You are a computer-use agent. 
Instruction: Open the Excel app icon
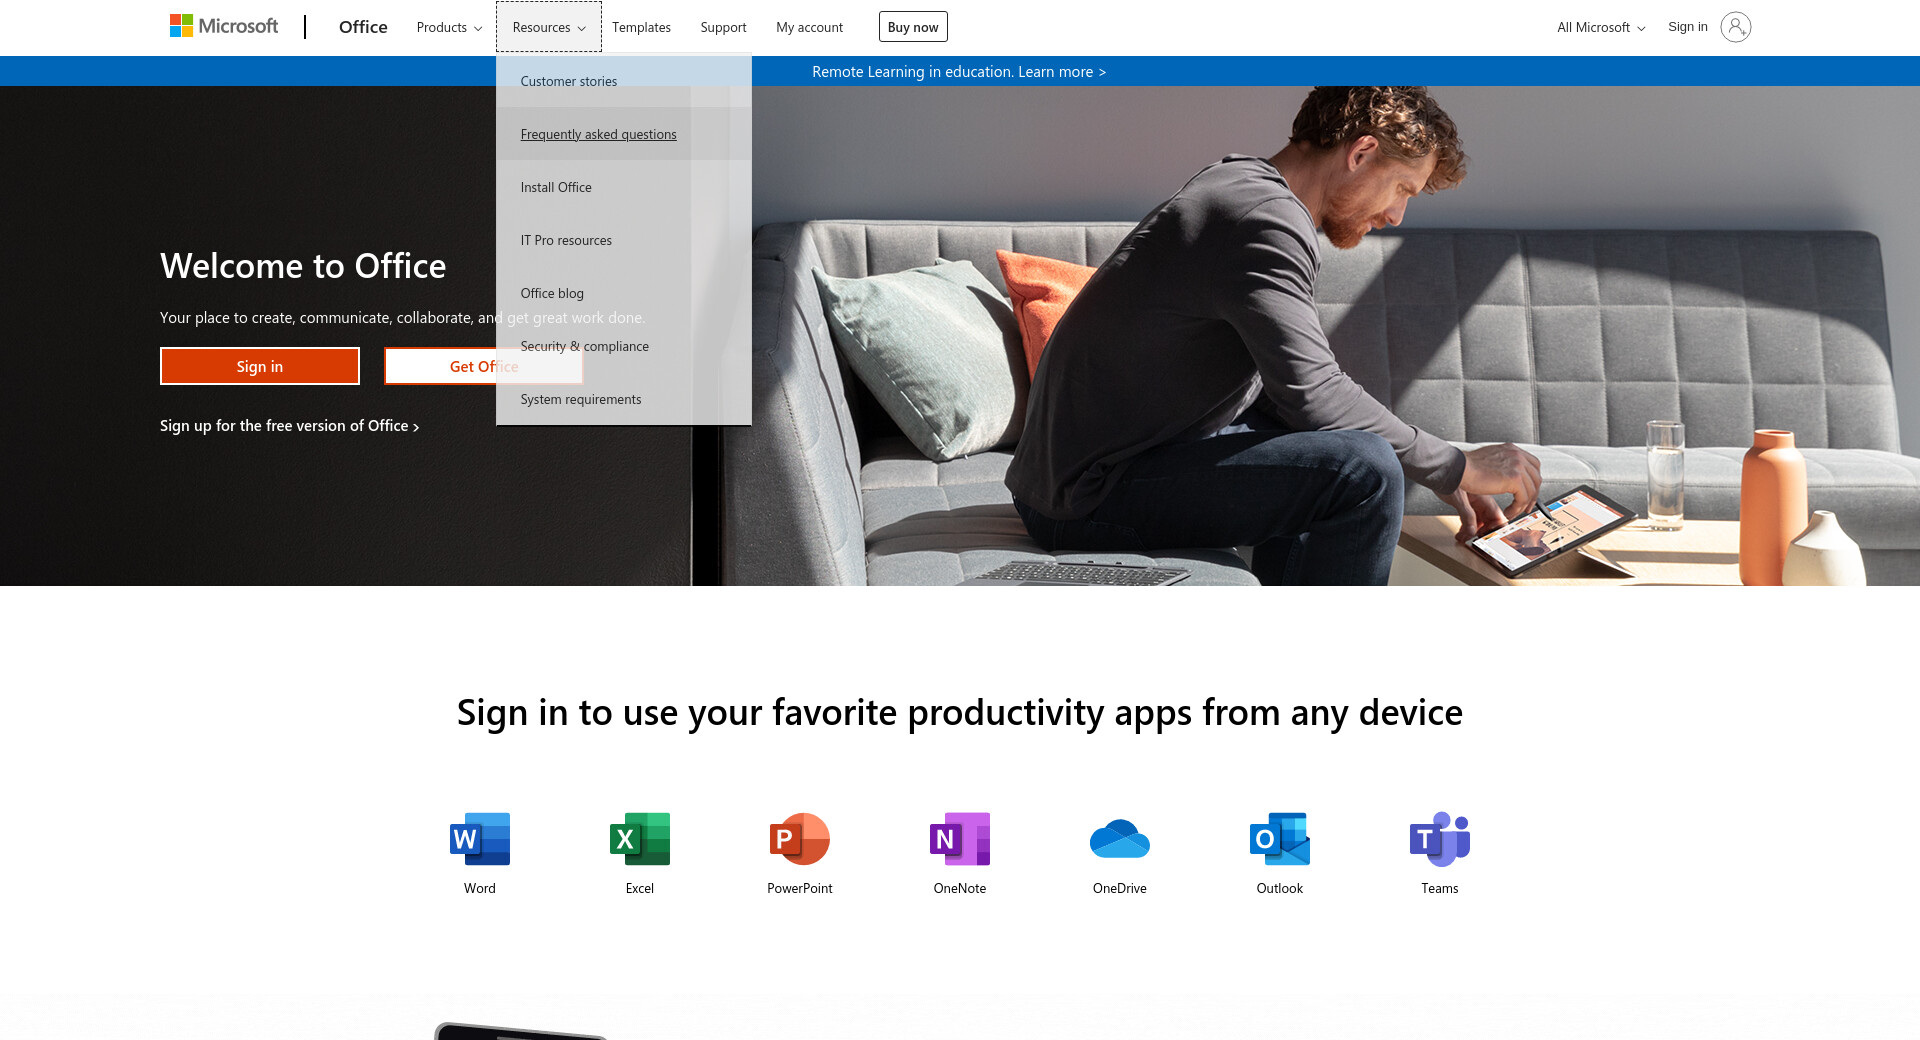click(x=640, y=838)
